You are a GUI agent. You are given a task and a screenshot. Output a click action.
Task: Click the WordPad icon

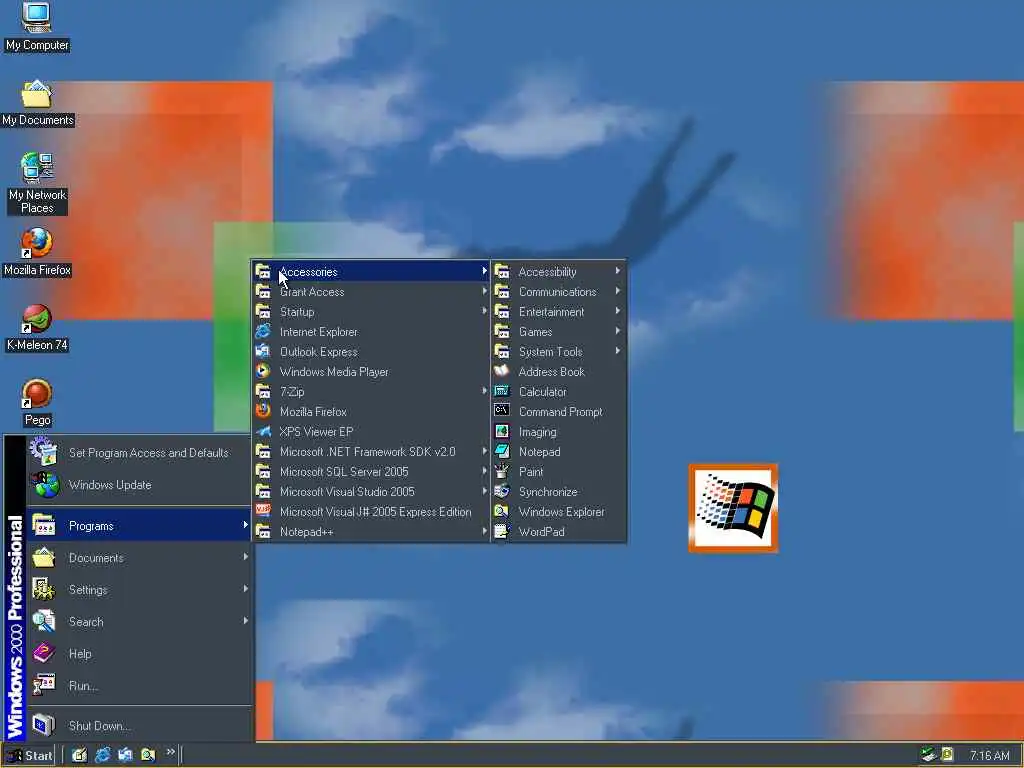click(x=502, y=531)
